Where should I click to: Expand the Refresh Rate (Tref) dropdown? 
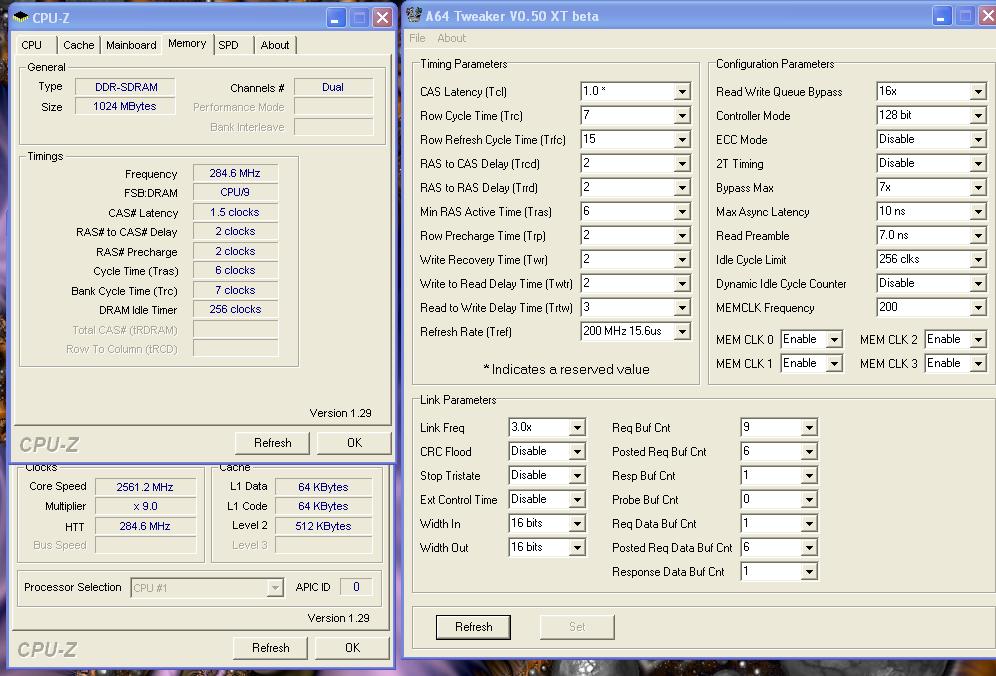(682, 332)
